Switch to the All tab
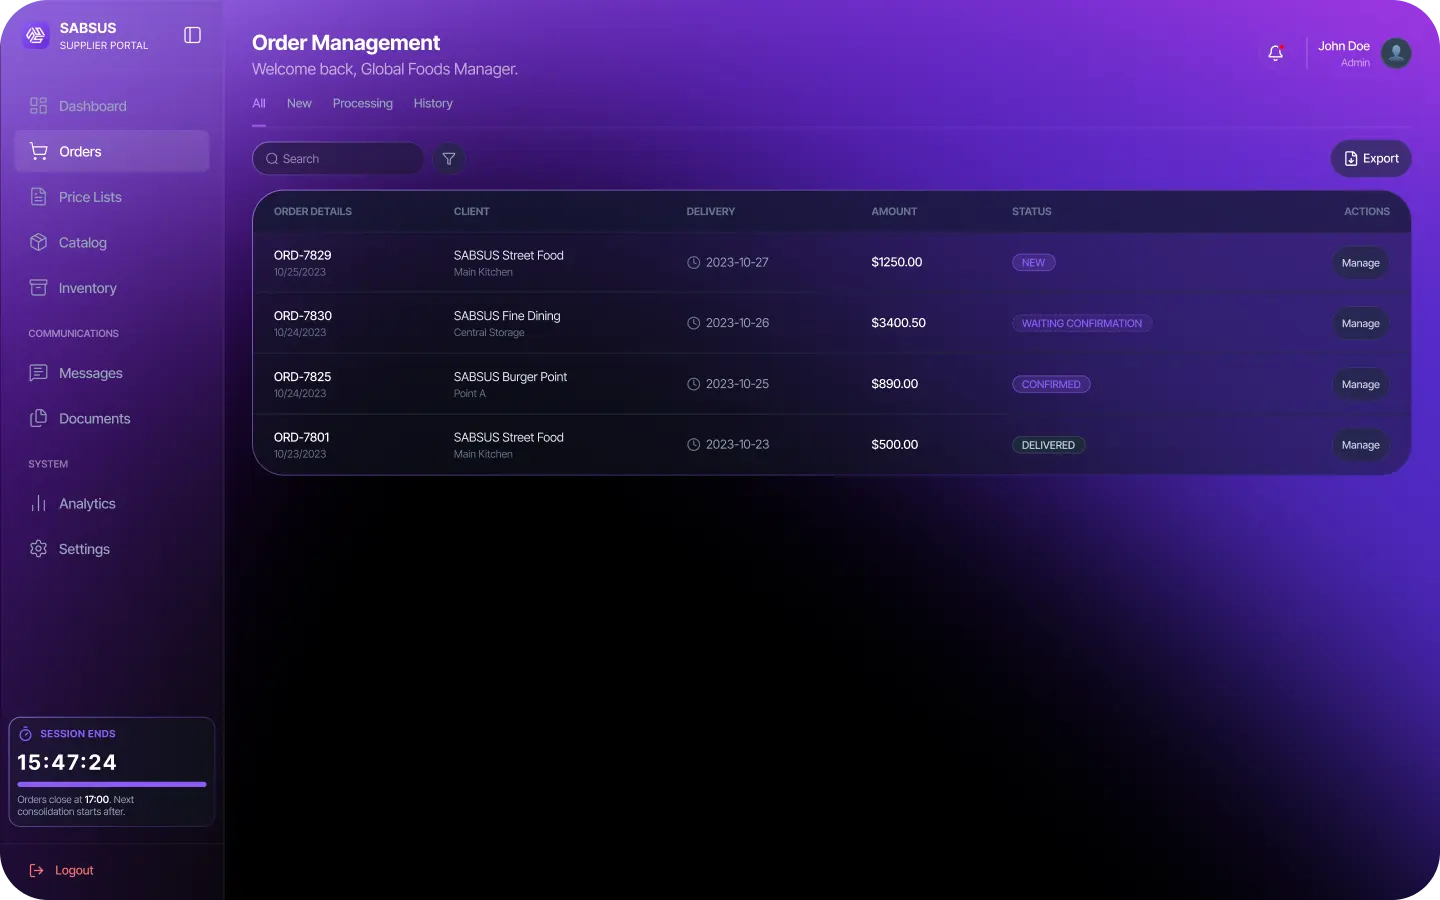 click(x=259, y=103)
